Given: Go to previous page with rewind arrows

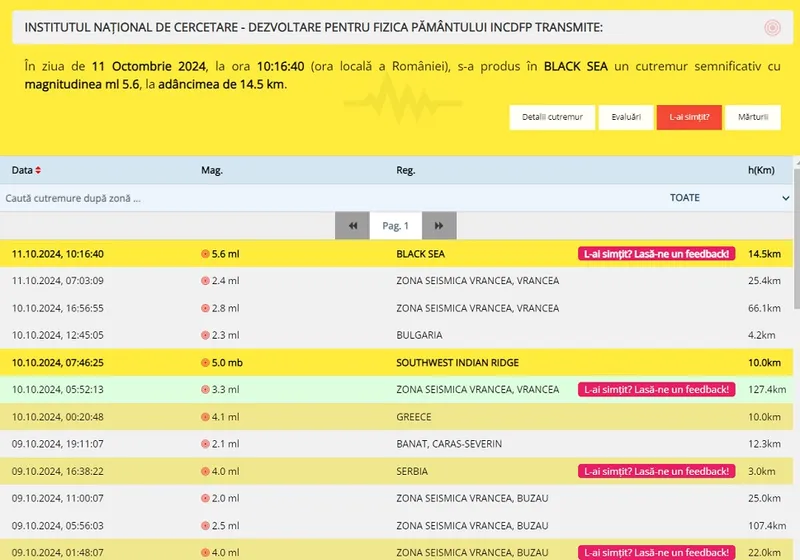Looking at the screenshot, I should pos(352,225).
